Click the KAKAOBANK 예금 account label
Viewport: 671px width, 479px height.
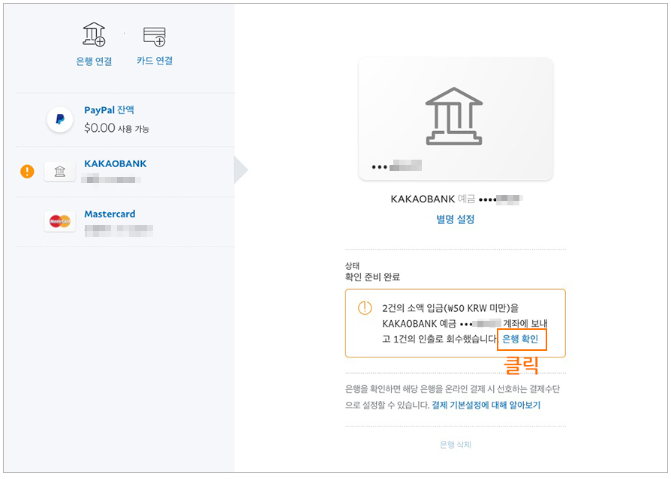point(456,199)
